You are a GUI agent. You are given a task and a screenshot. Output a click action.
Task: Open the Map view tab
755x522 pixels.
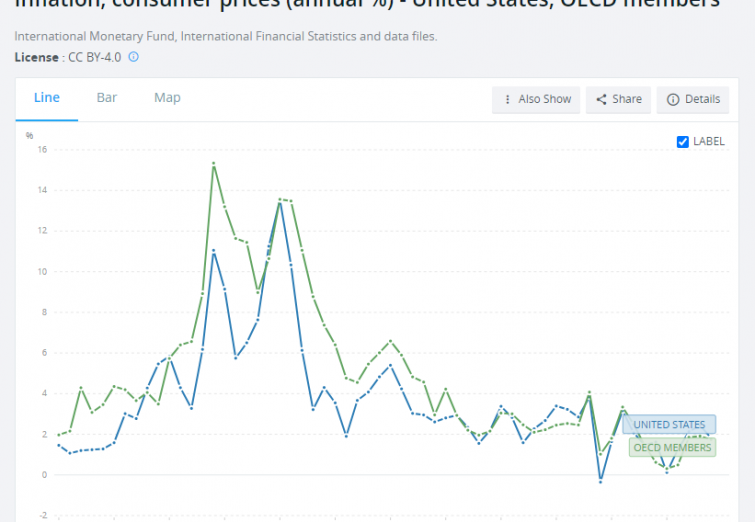click(x=167, y=97)
